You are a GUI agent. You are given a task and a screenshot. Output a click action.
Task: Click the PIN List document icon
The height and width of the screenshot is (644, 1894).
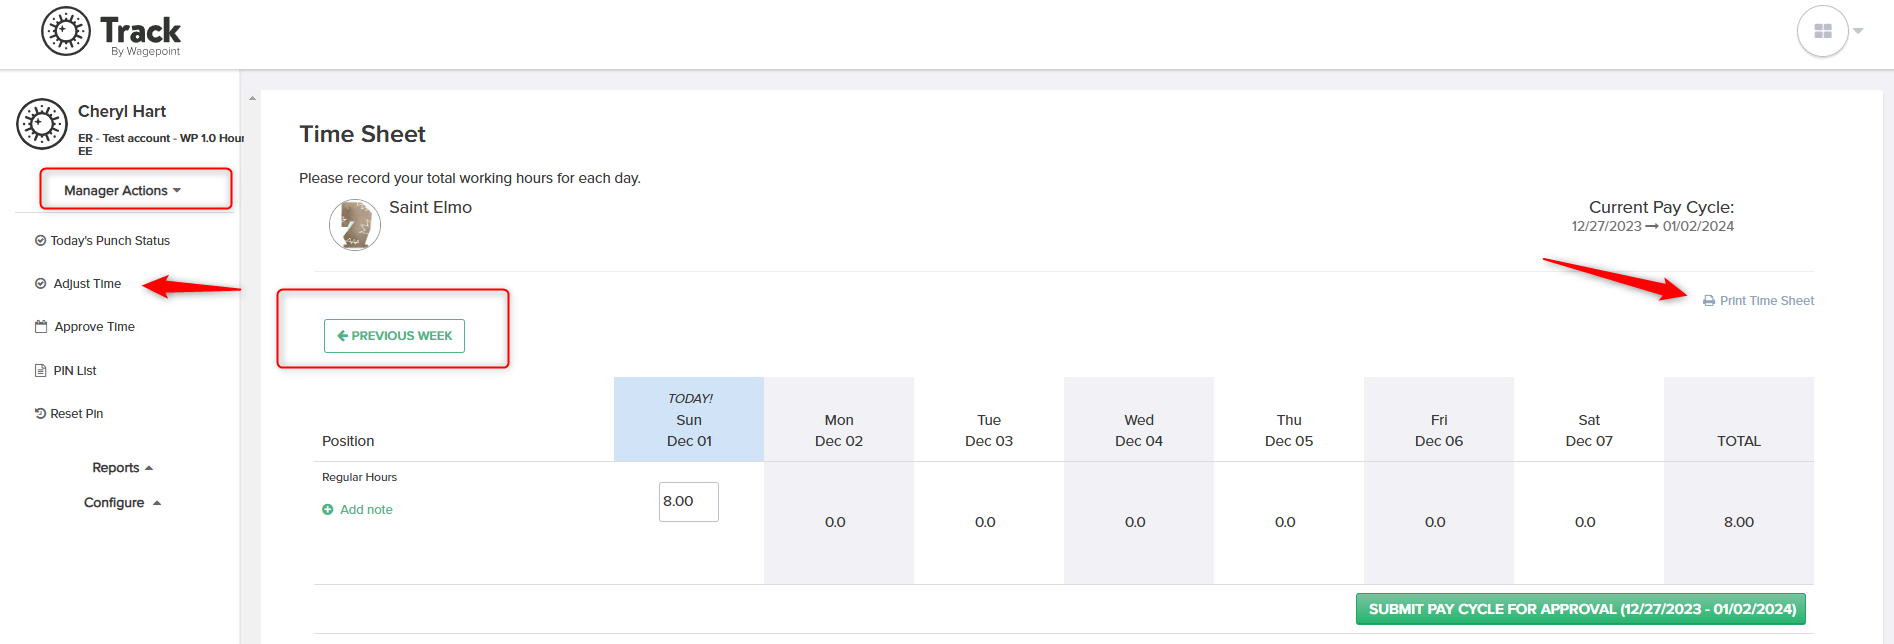pos(41,371)
